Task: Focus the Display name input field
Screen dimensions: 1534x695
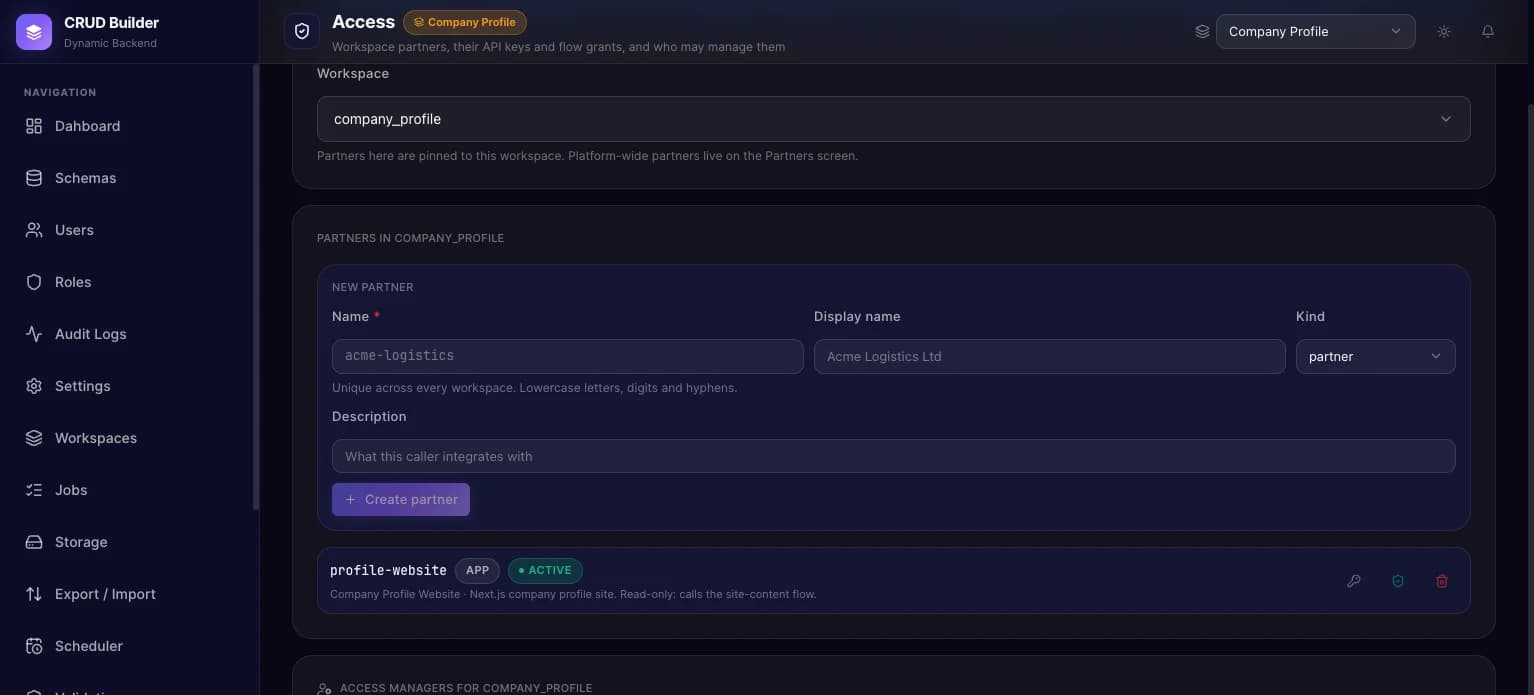Action: pos(1049,356)
